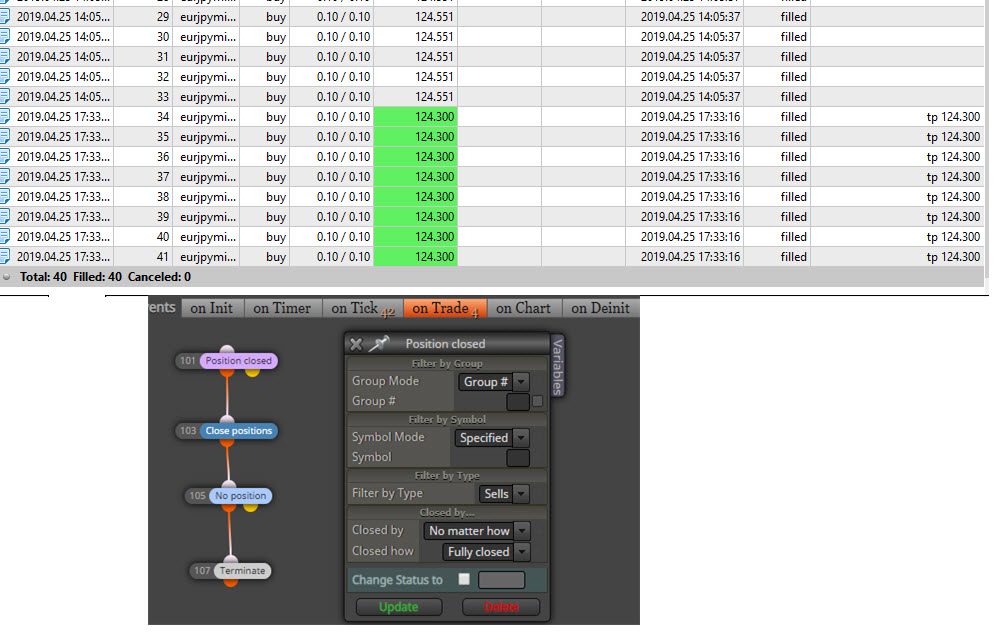Viewport: 1007px width, 641px height.
Task: Pin the Position closed panel
Action: (379, 344)
